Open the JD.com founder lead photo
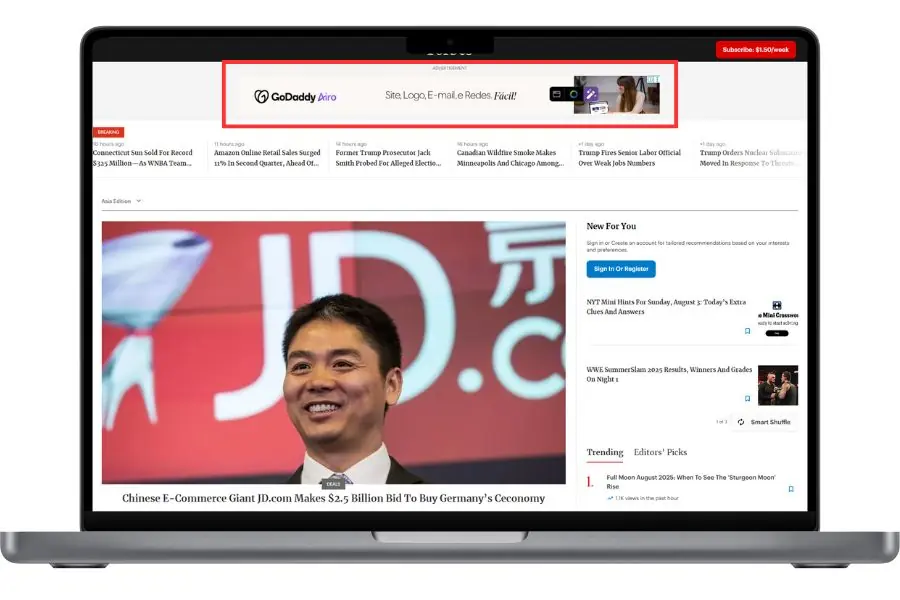This screenshot has height=600, width=900. tap(333, 350)
